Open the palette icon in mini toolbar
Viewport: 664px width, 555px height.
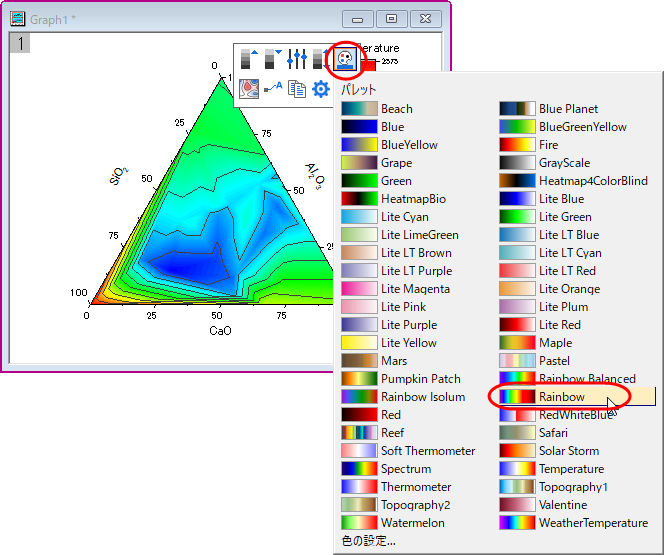click(x=345, y=59)
